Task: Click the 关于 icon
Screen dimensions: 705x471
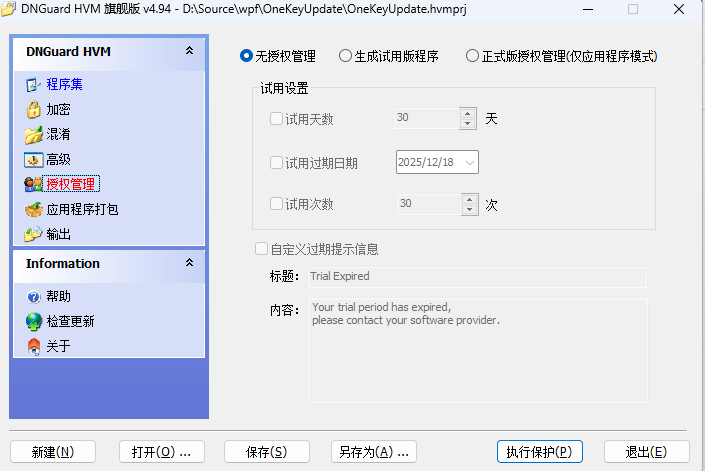Action: pyautogui.click(x=33, y=347)
